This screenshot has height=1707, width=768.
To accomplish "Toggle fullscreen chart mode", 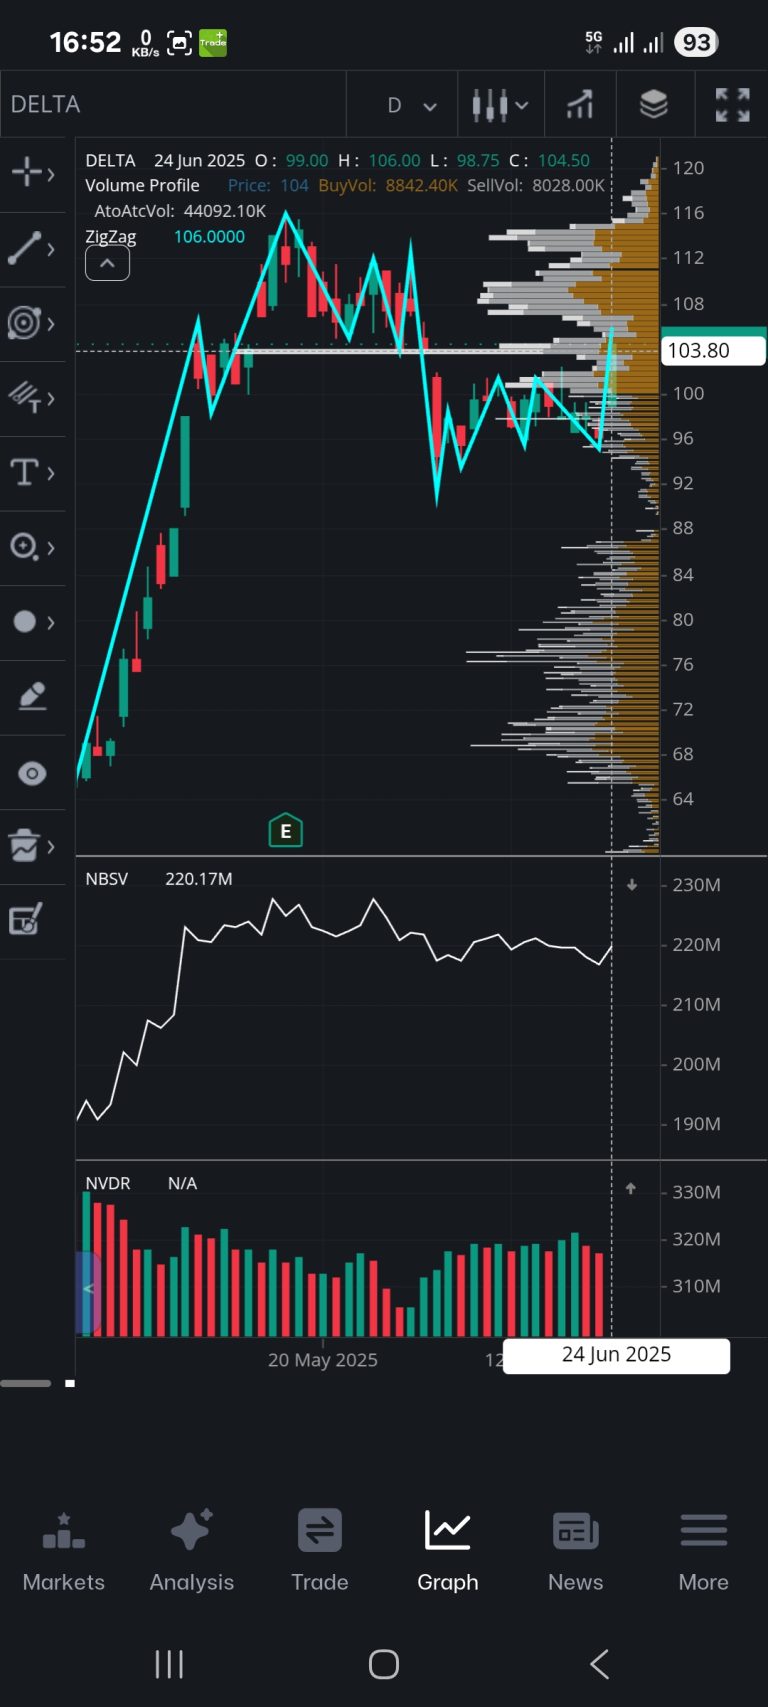I will tap(732, 104).
